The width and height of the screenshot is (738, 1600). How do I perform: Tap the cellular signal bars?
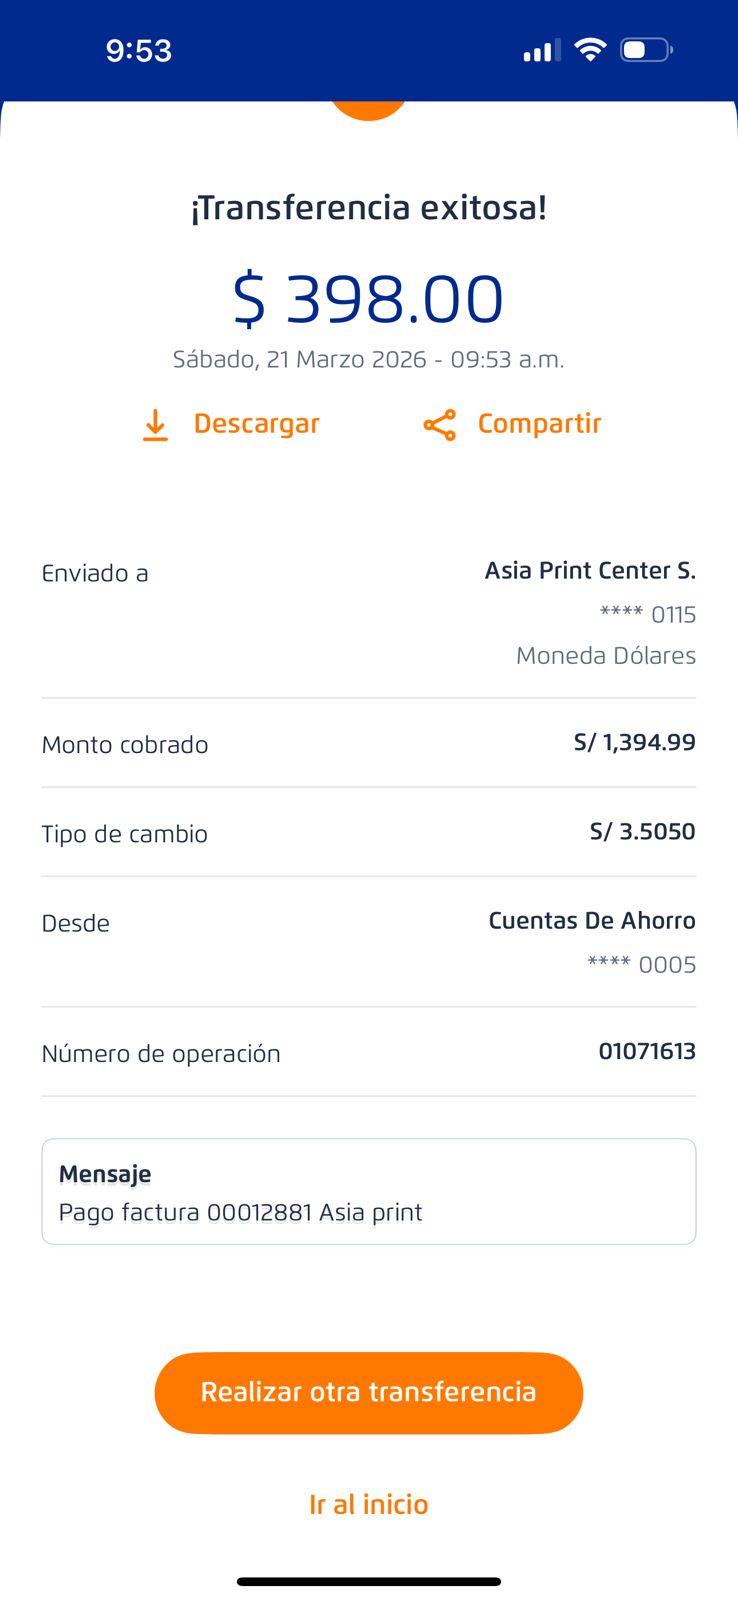pos(541,51)
